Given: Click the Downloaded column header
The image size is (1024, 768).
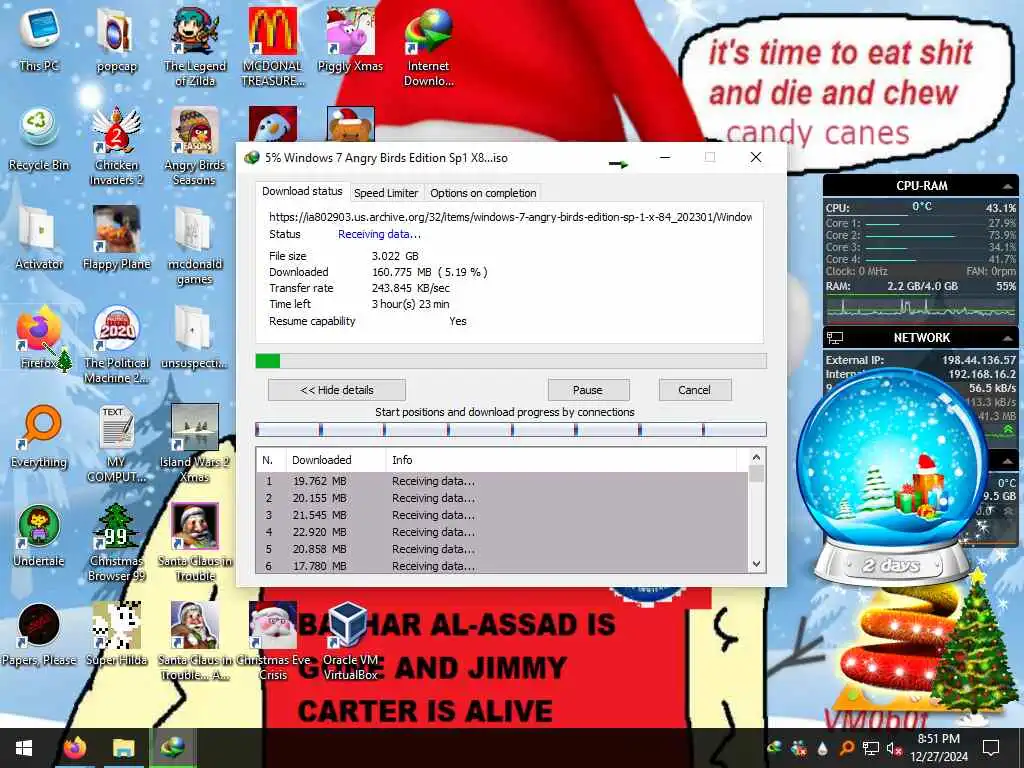Looking at the screenshot, I should coord(336,460).
